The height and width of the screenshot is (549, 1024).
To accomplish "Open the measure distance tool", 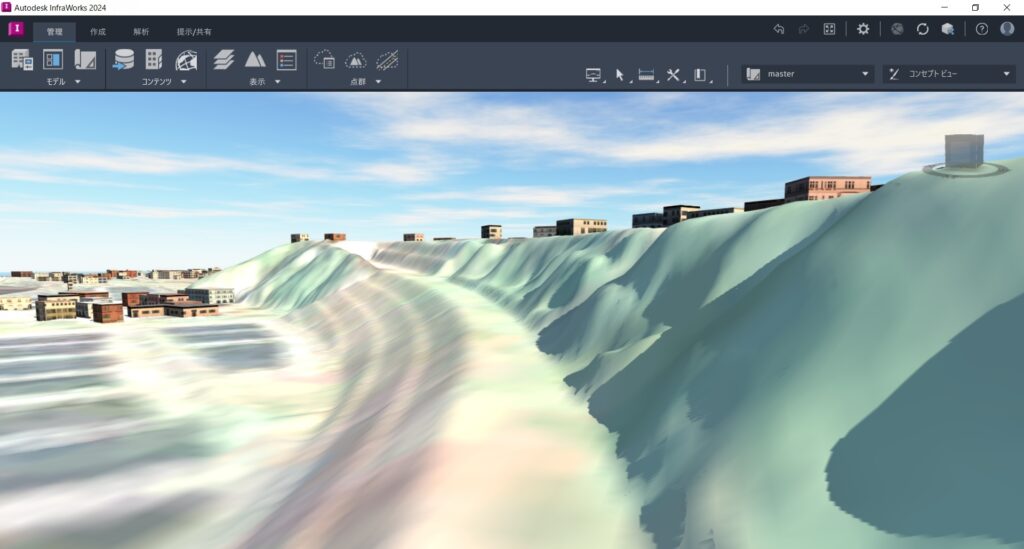I will pyautogui.click(x=647, y=75).
